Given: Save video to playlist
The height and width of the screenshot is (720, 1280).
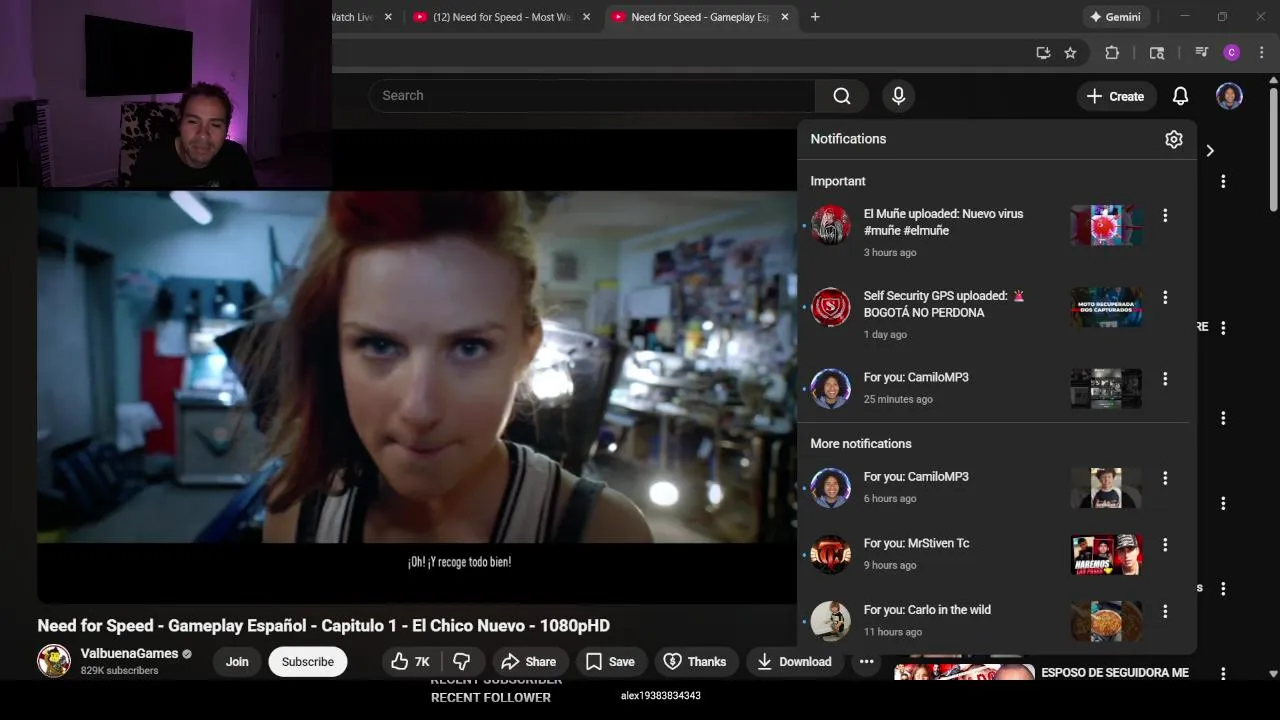Looking at the screenshot, I should point(610,661).
